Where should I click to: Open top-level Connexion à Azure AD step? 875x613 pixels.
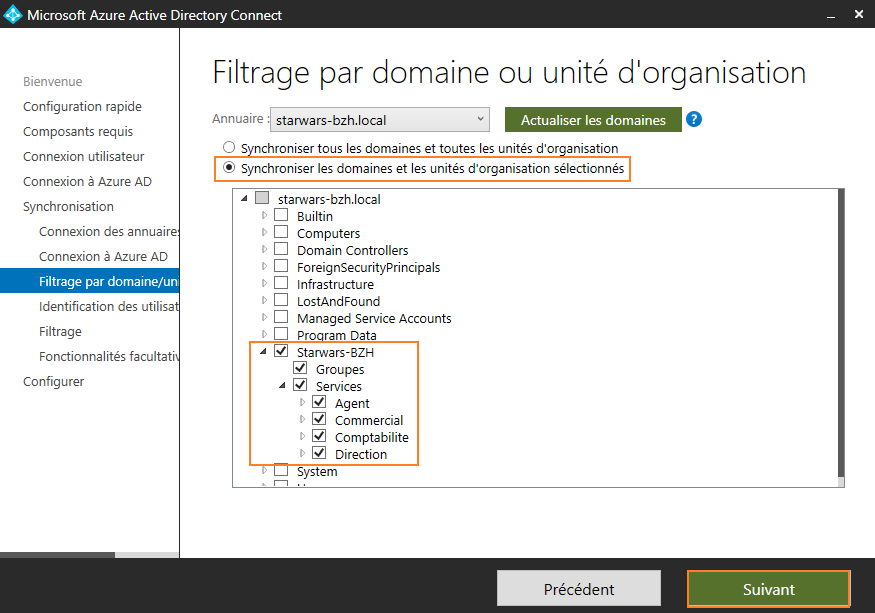(x=87, y=181)
